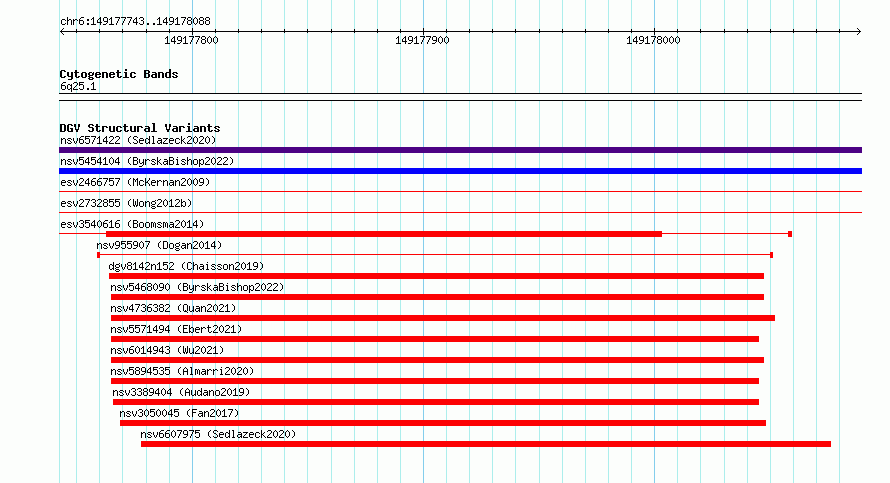
Task: Open nsv3050045 (Fan2017) variant label
Action: (179, 413)
